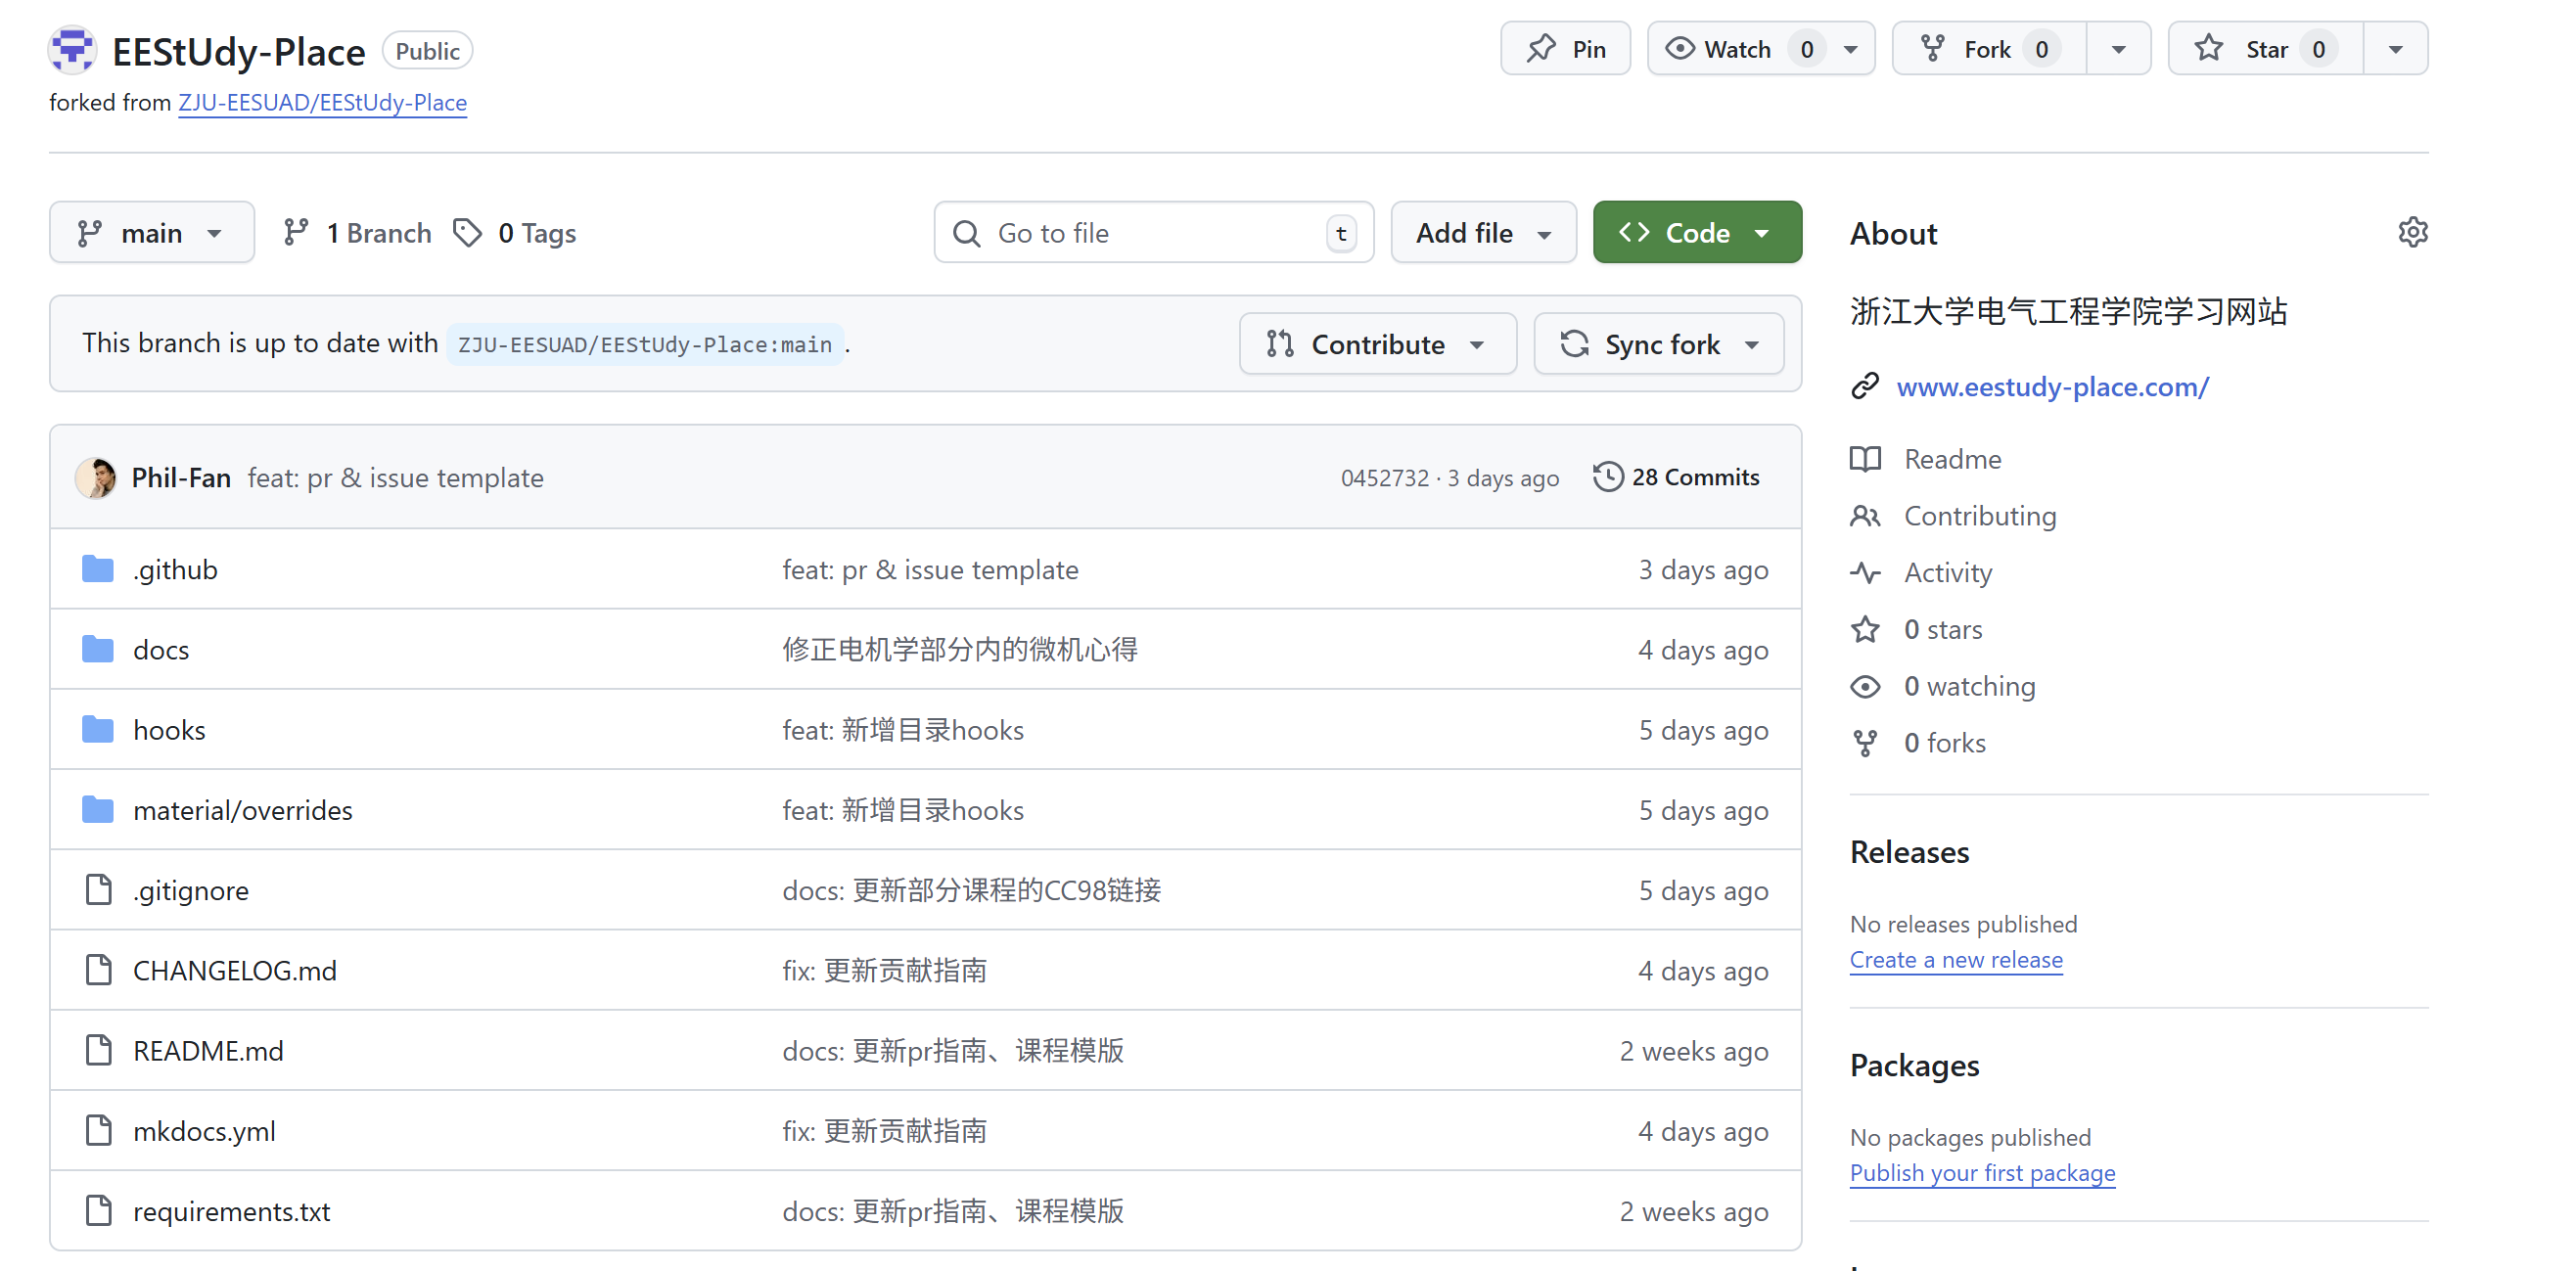Click the Tags icon next to 0 Tags
This screenshot has width=2576, height=1271.
tap(467, 233)
